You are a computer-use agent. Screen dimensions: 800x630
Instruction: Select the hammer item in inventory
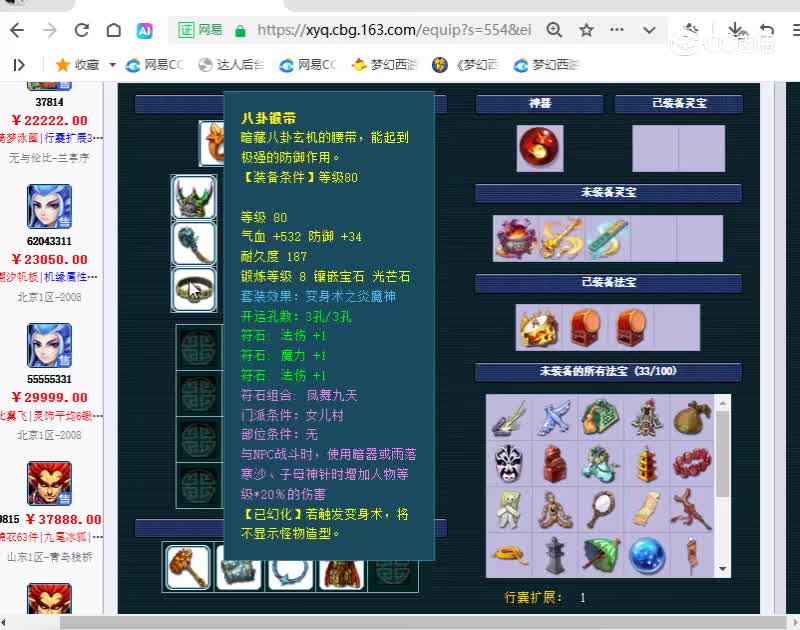(x=188, y=567)
